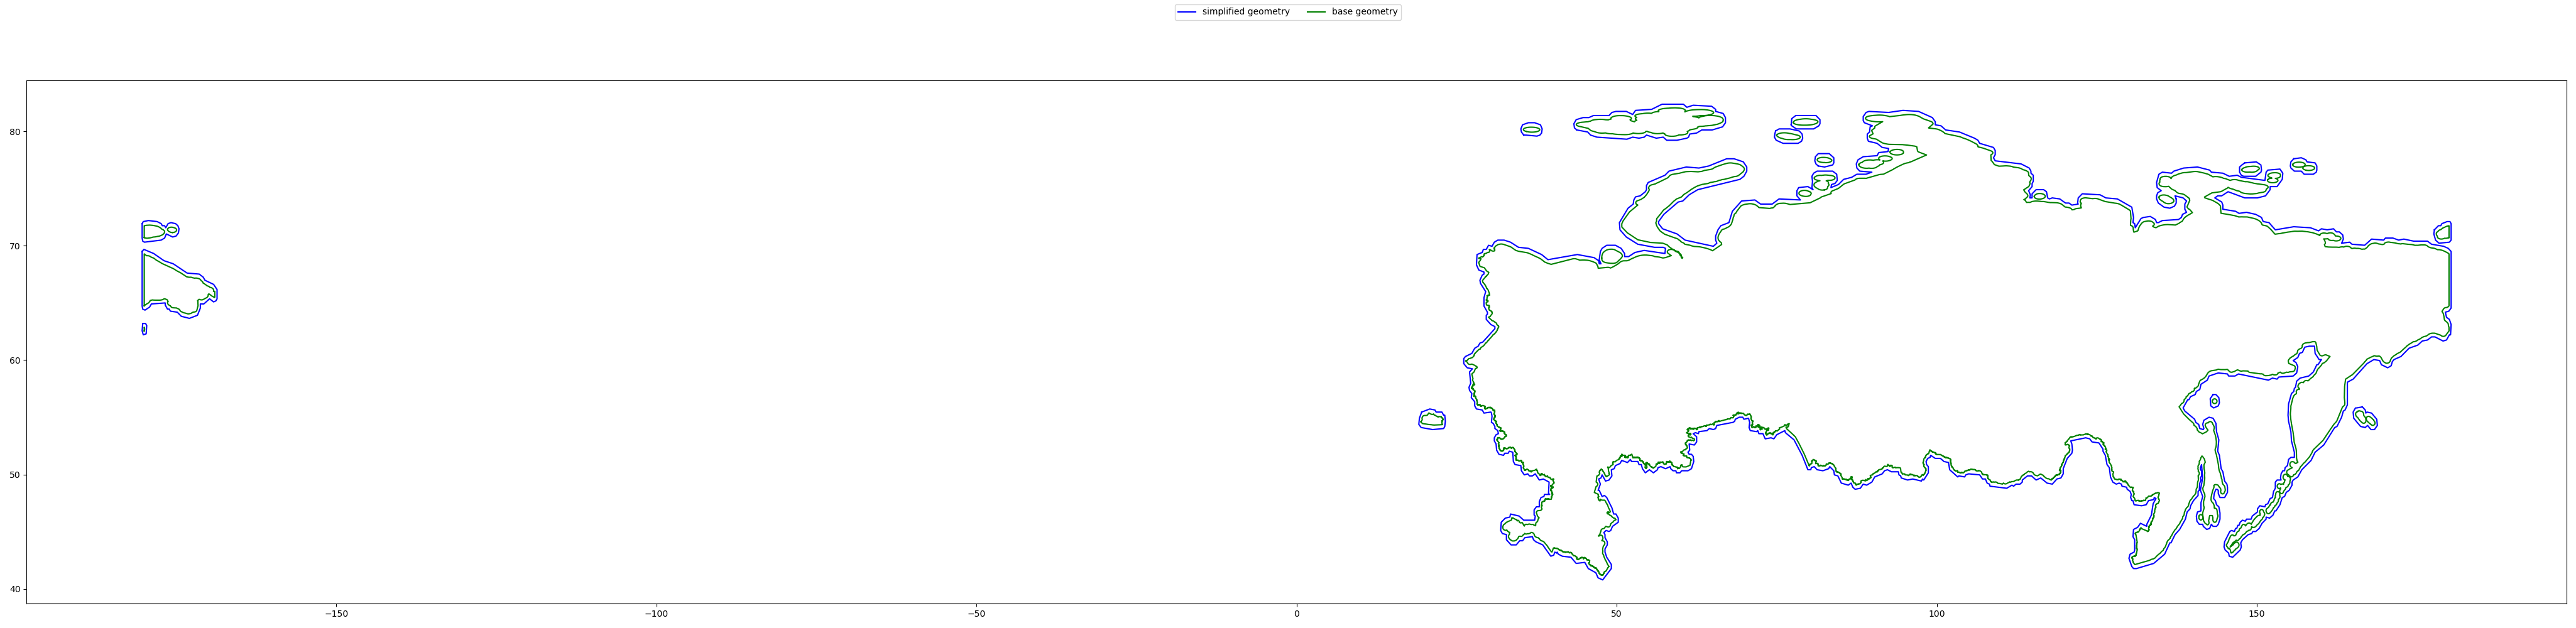2576x628 pixels.
Task: Click the y-axis tick label 70
Action: [15, 246]
